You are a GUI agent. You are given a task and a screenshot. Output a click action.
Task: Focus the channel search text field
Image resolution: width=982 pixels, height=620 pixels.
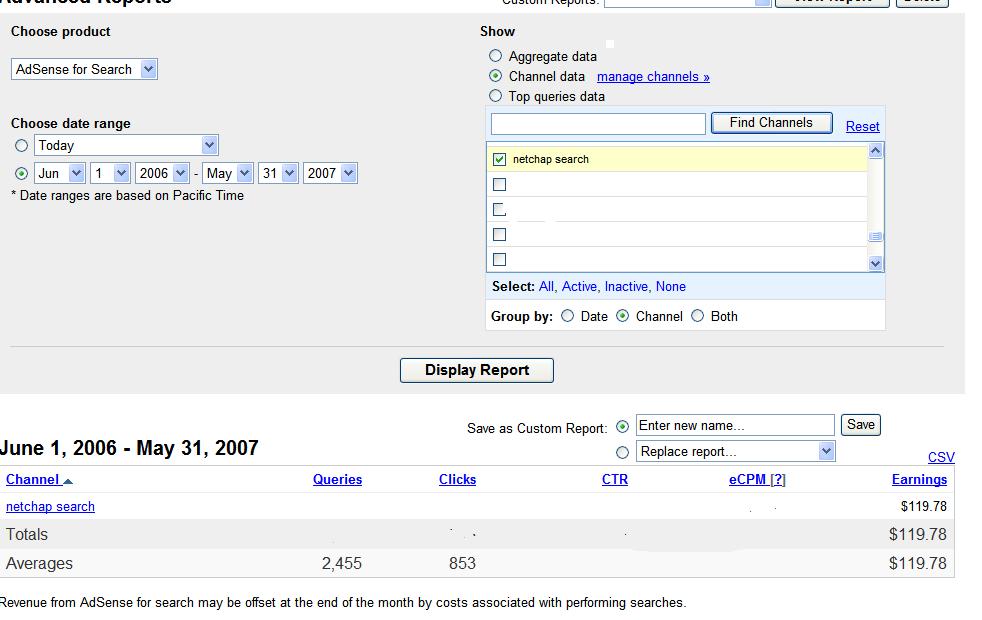(x=598, y=123)
